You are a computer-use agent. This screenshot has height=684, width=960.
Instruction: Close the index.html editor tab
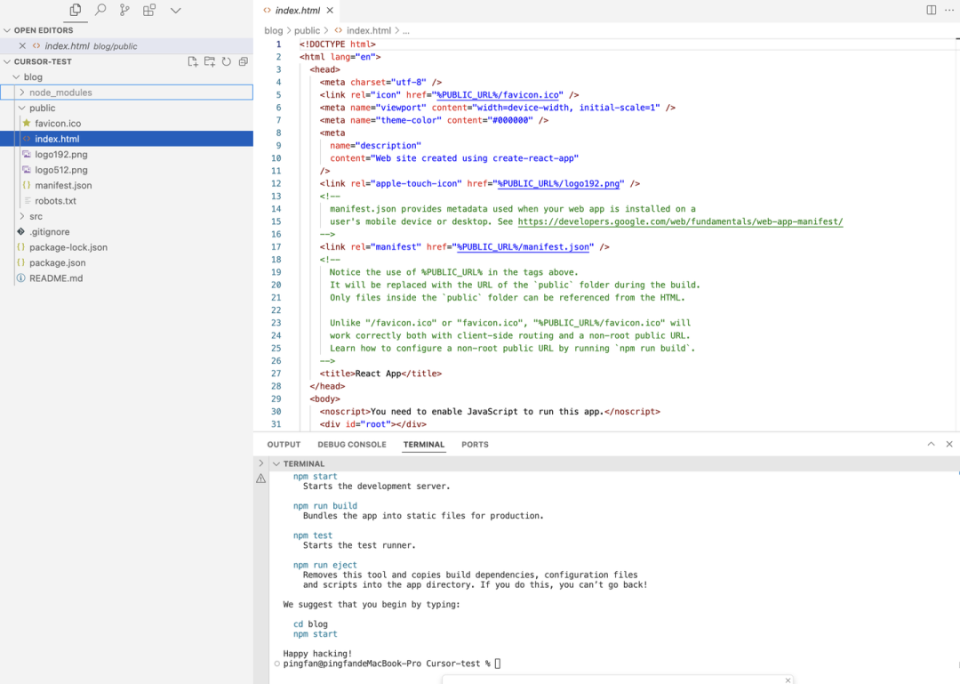(x=329, y=10)
